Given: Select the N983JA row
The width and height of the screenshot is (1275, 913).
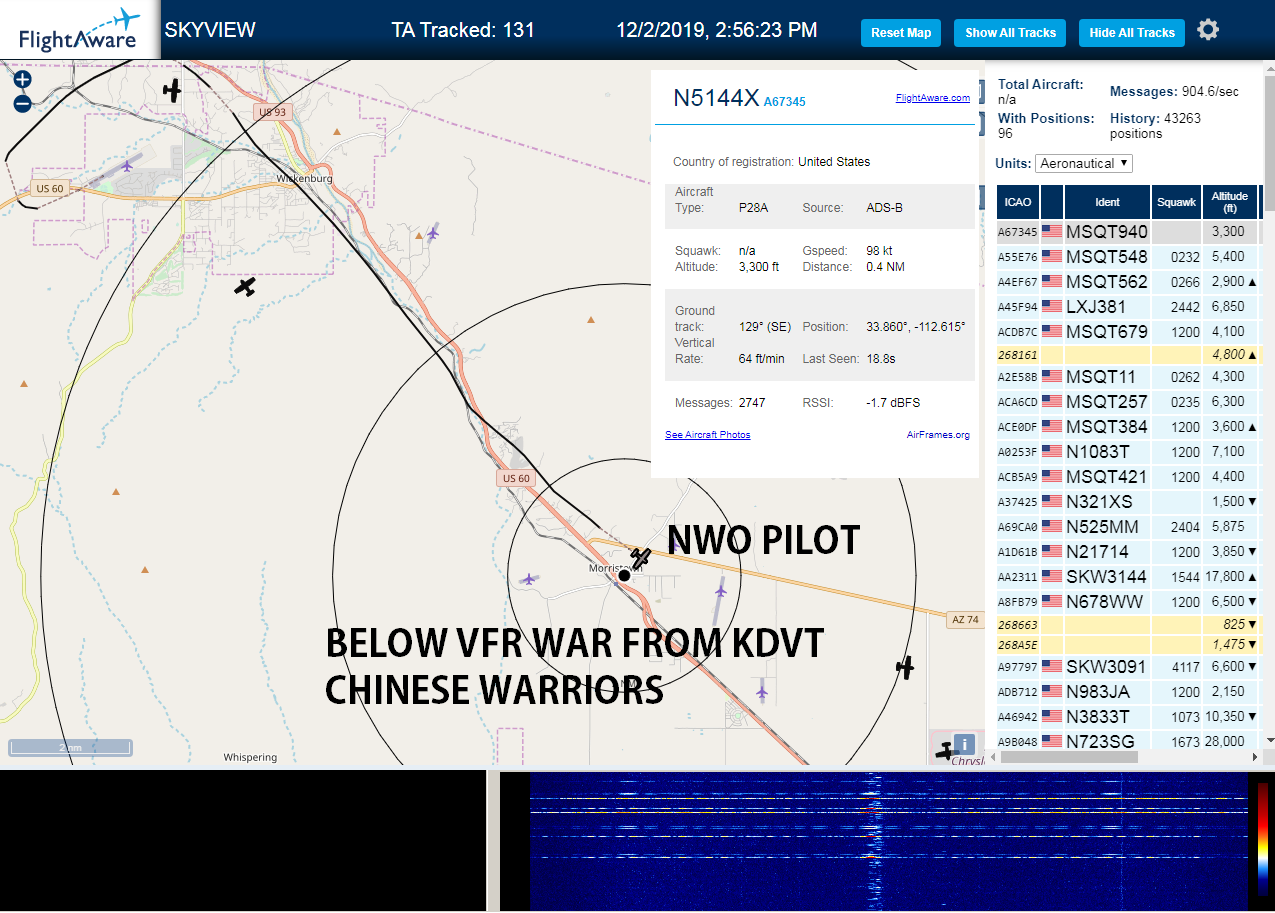Looking at the screenshot, I should pos(1128,692).
